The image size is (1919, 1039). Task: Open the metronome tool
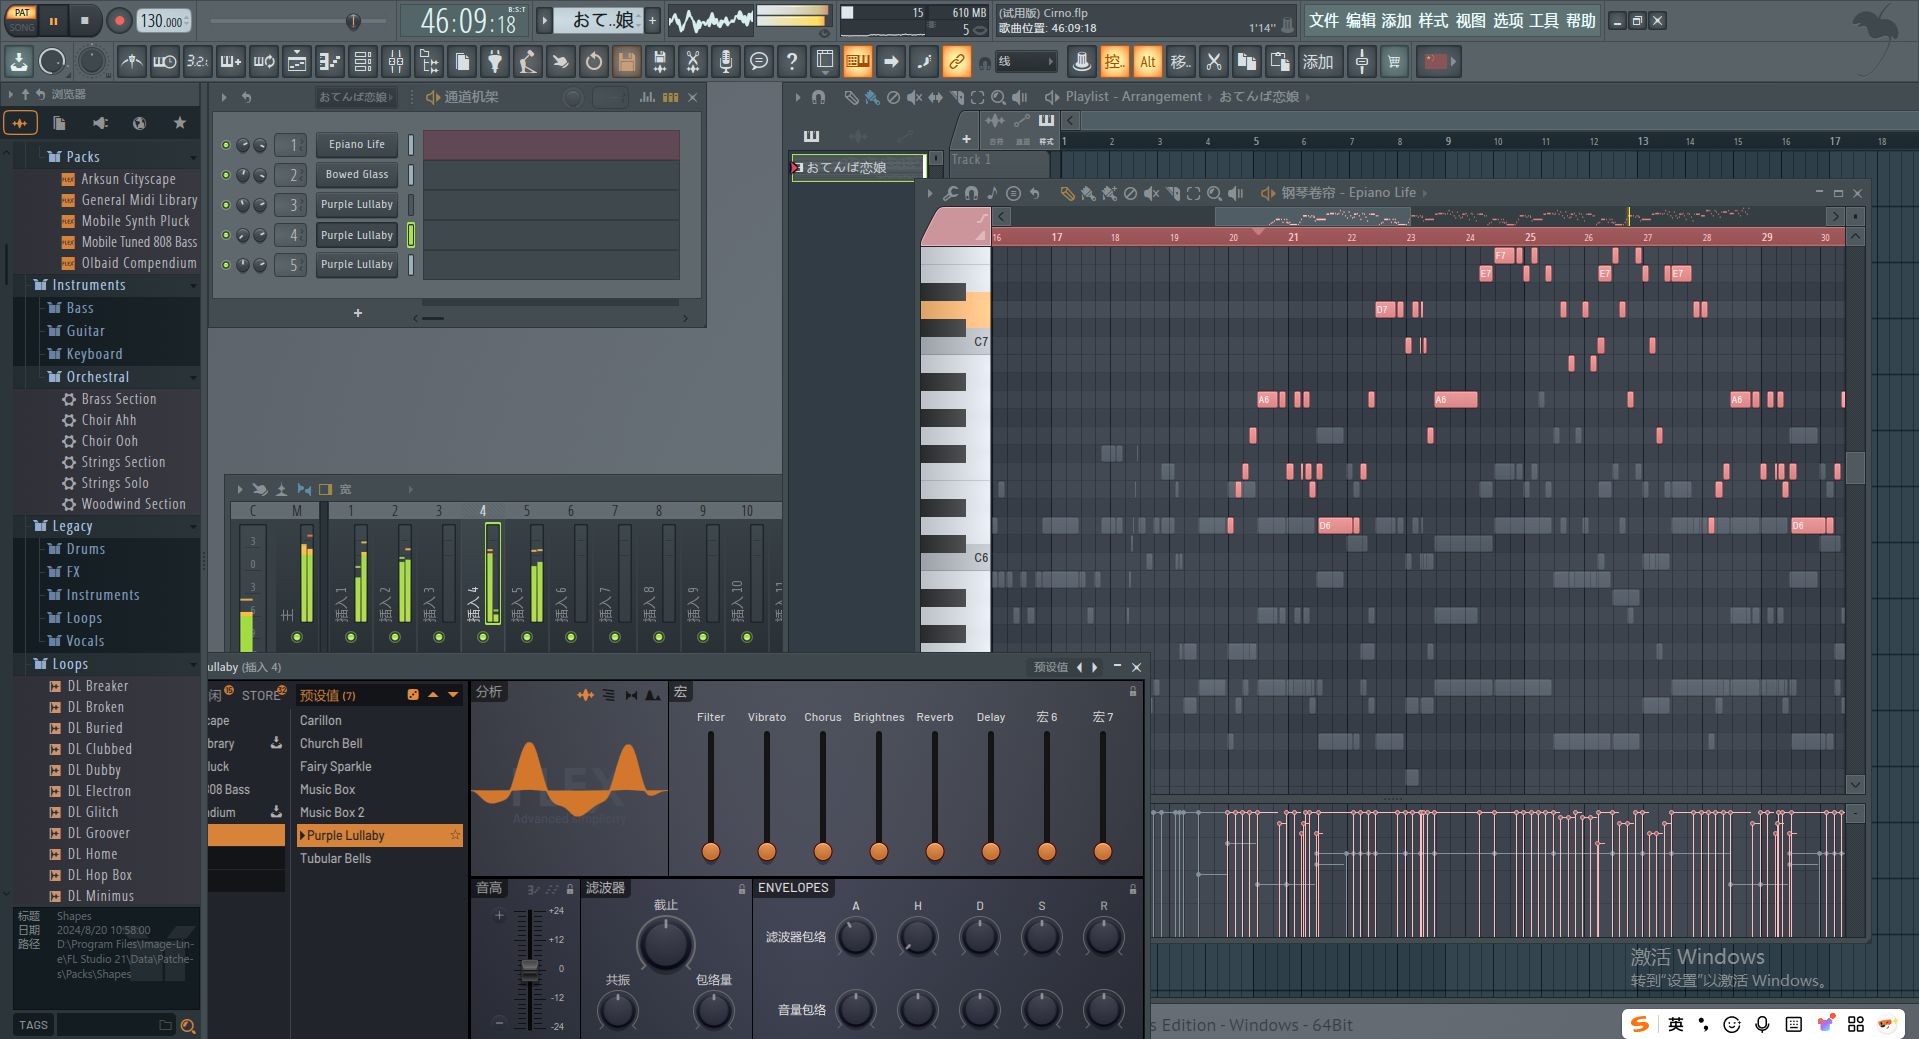pyautogui.click(x=131, y=62)
